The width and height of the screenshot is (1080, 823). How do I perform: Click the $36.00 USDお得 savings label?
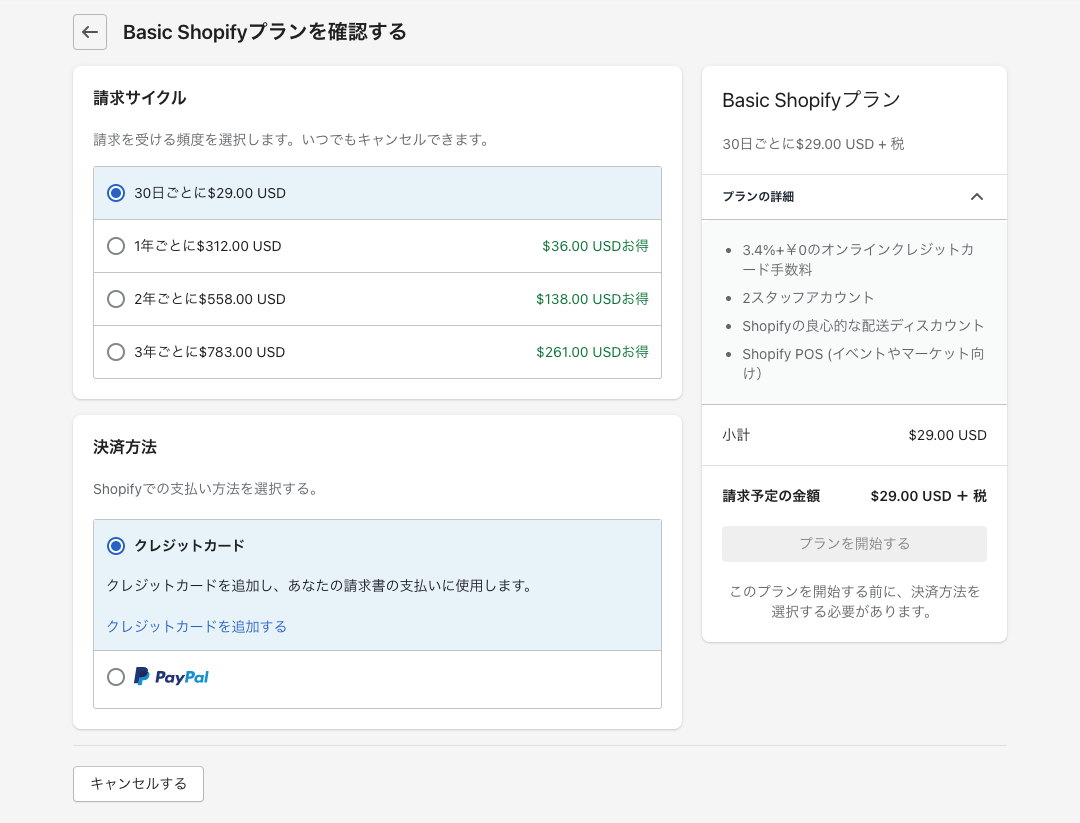coord(595,246)
